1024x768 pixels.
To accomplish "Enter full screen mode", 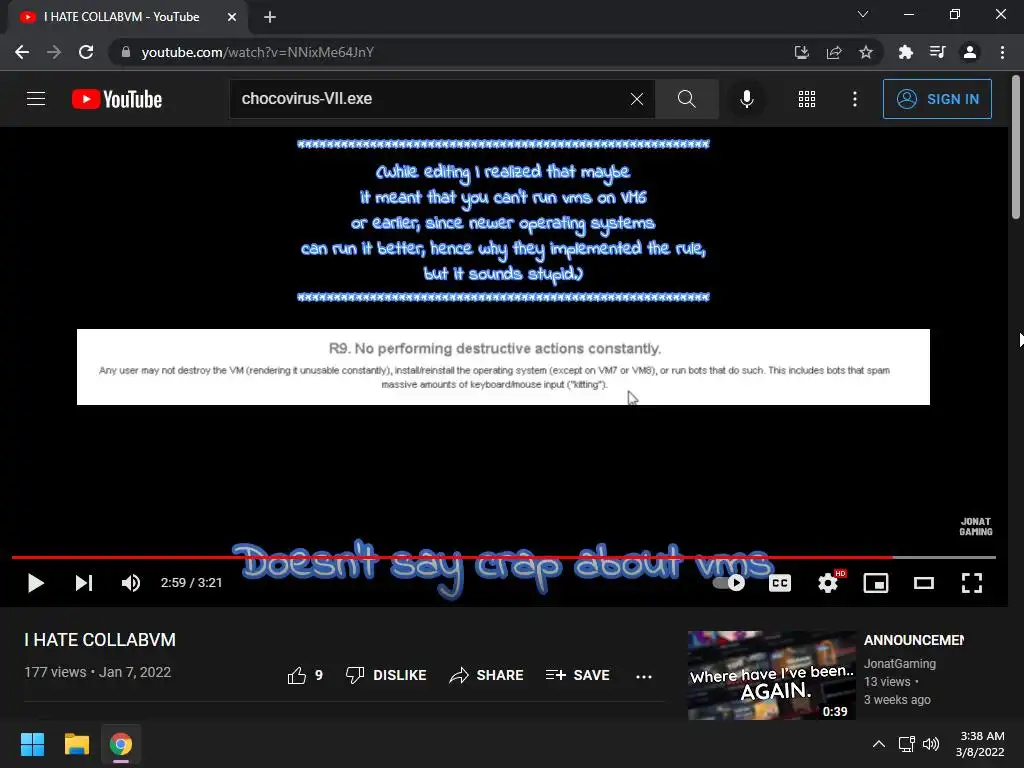I will coord(972,583).
